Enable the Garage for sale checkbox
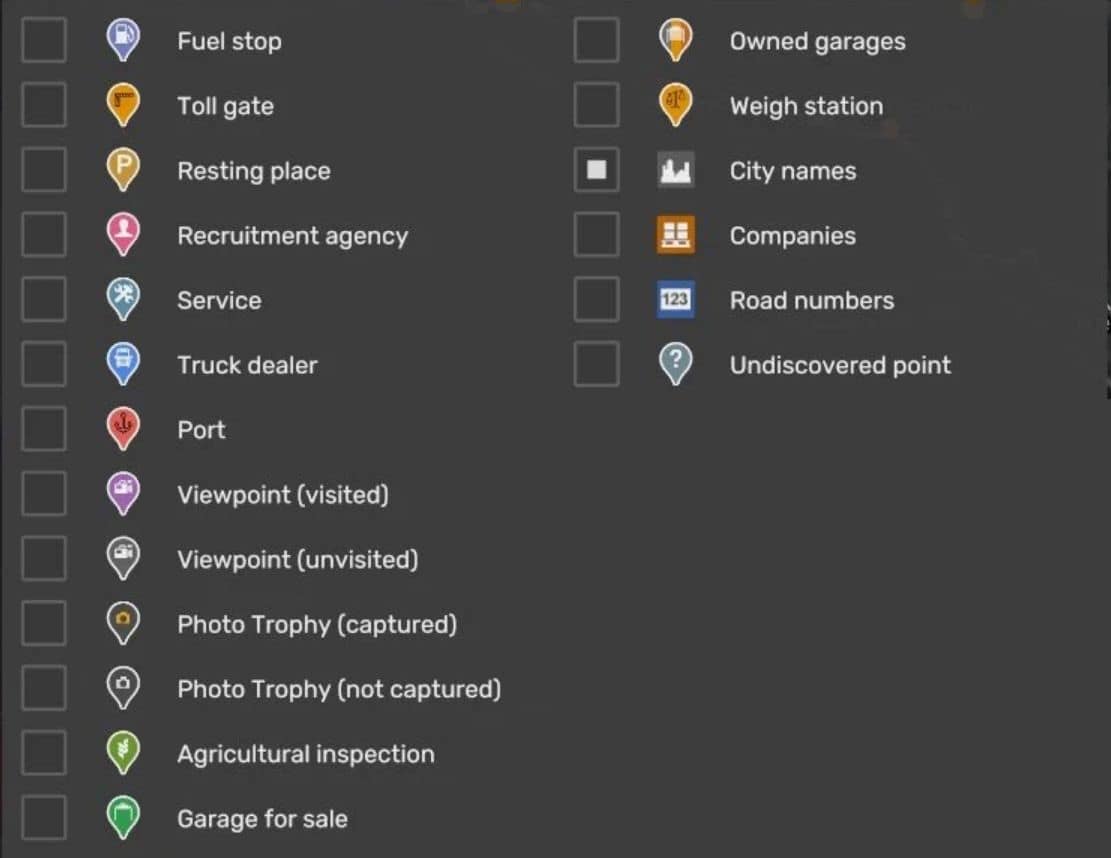The width and height of the screenshot is (1111, 858). [44, 818]
